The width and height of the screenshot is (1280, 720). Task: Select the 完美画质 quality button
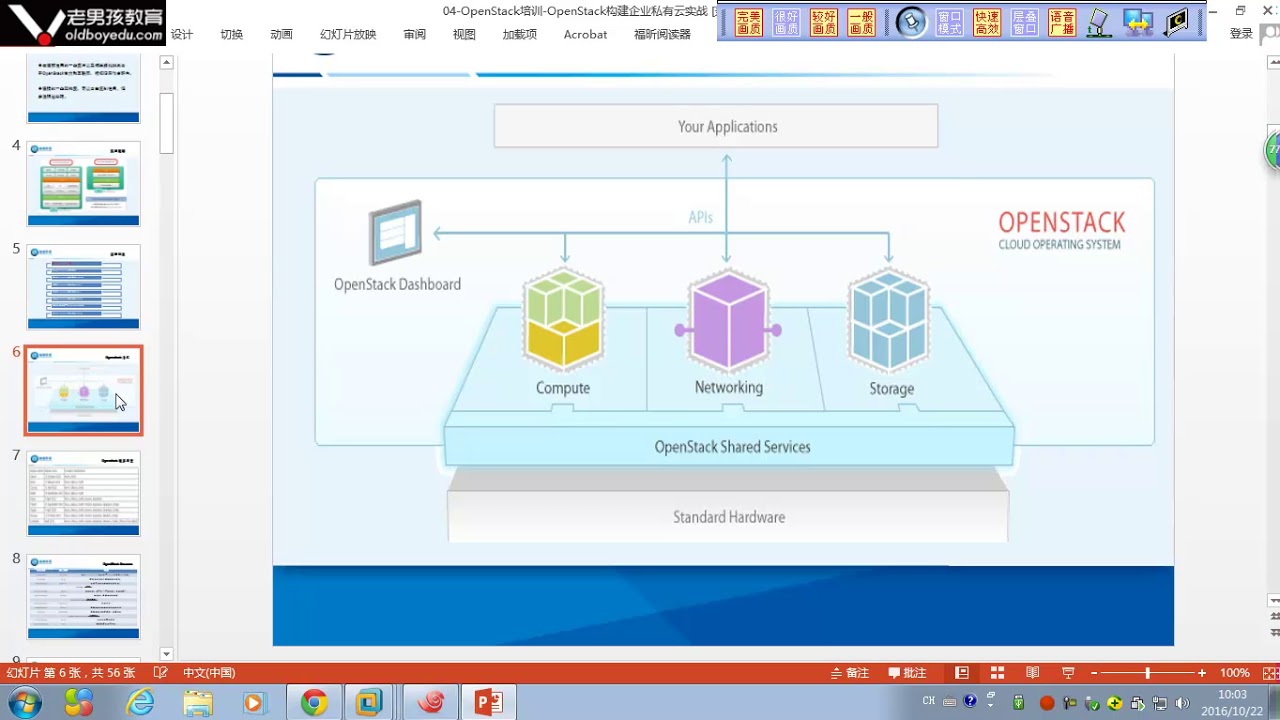[x=748, y=22]
